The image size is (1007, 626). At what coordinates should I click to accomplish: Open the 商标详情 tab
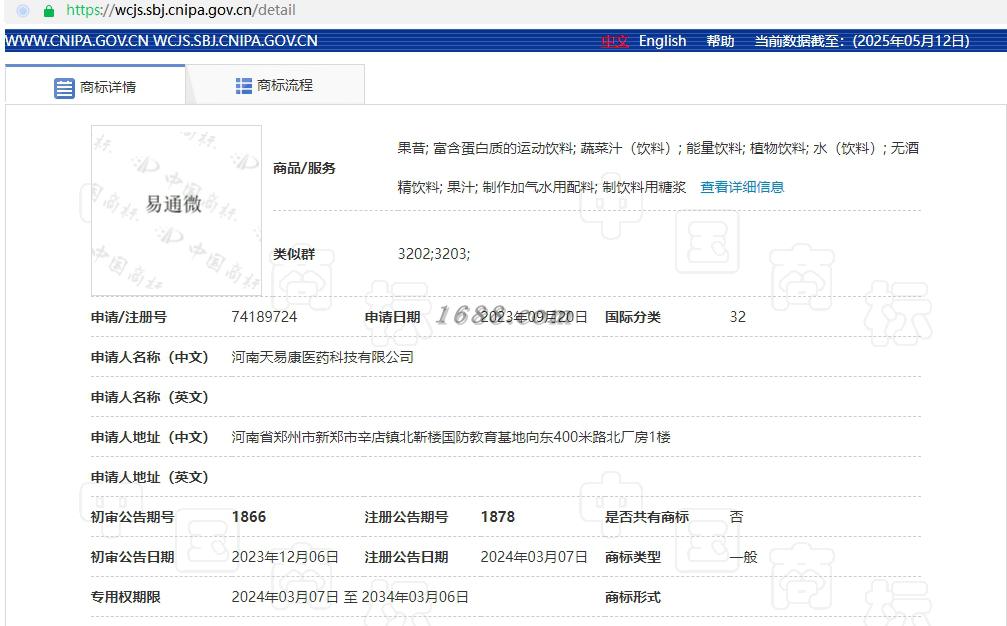(x=95, y=84)
